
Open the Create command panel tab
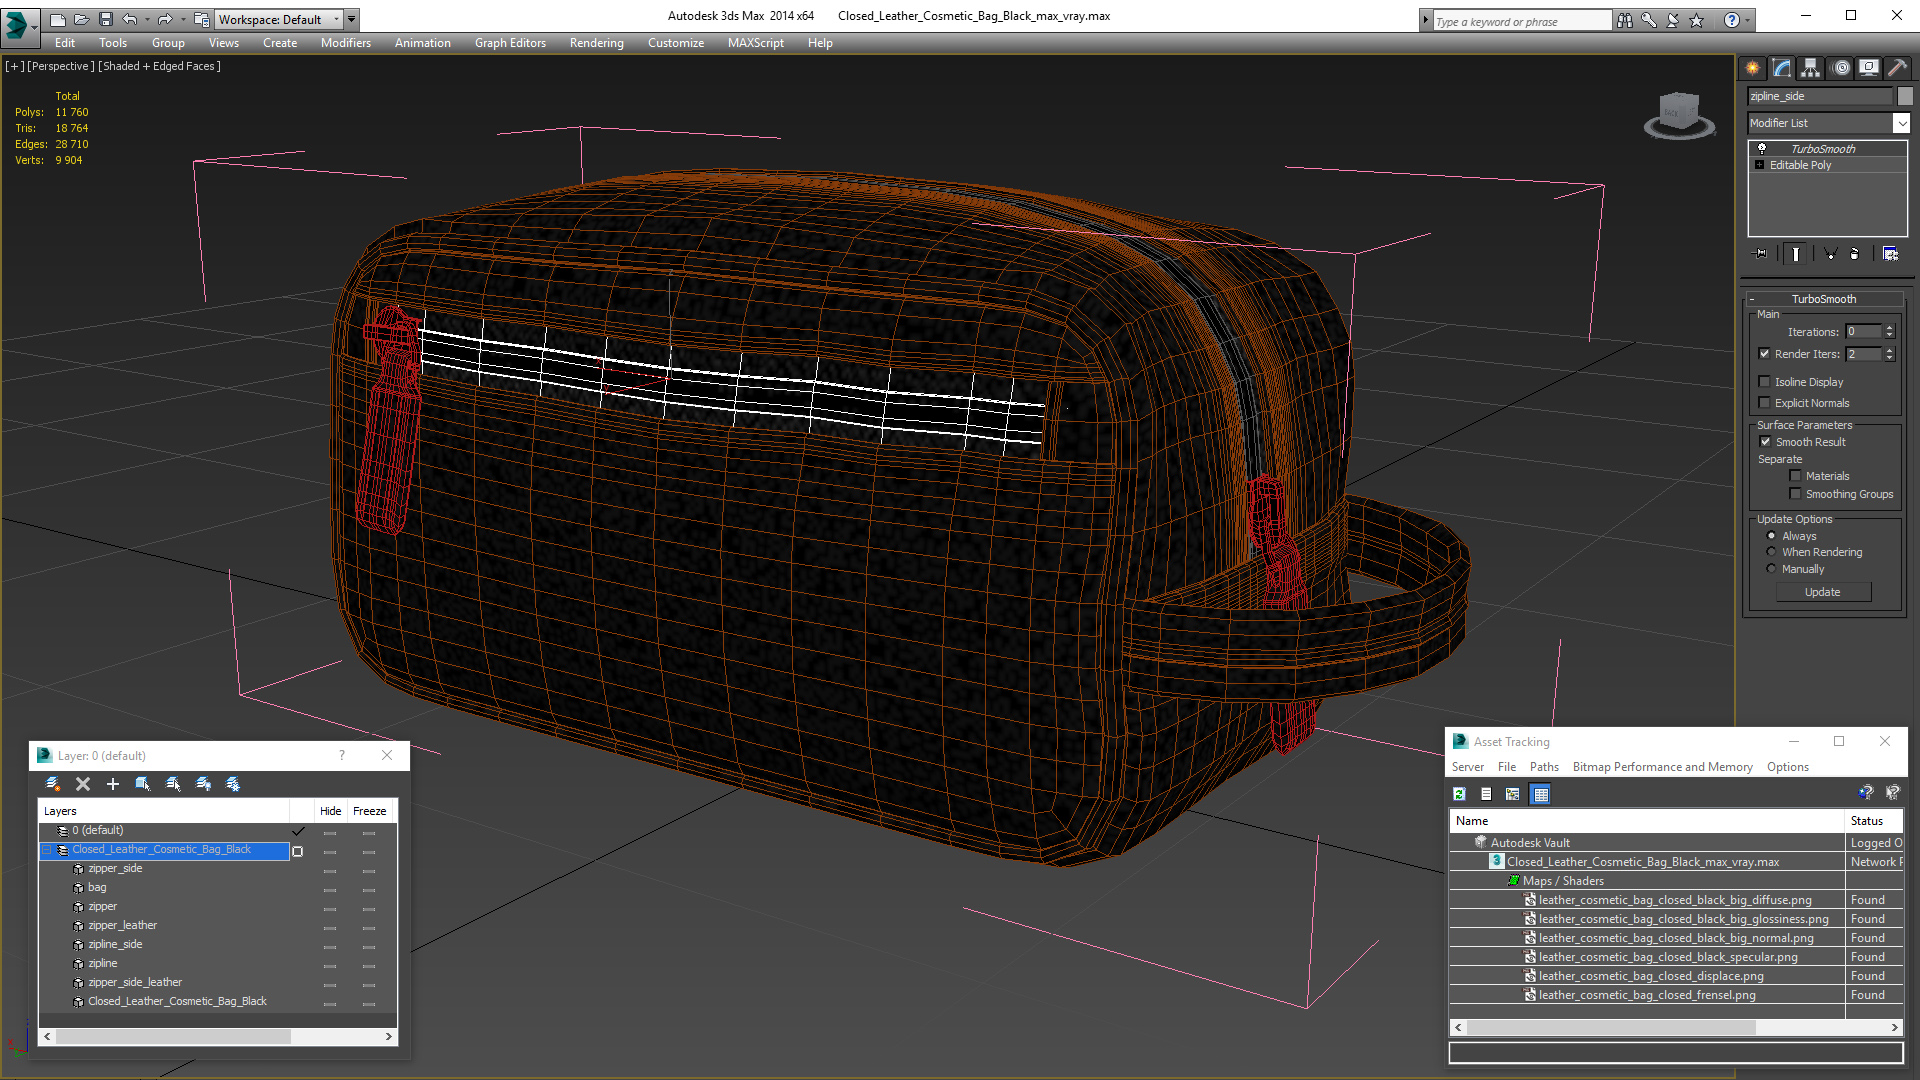[1753, 68]
